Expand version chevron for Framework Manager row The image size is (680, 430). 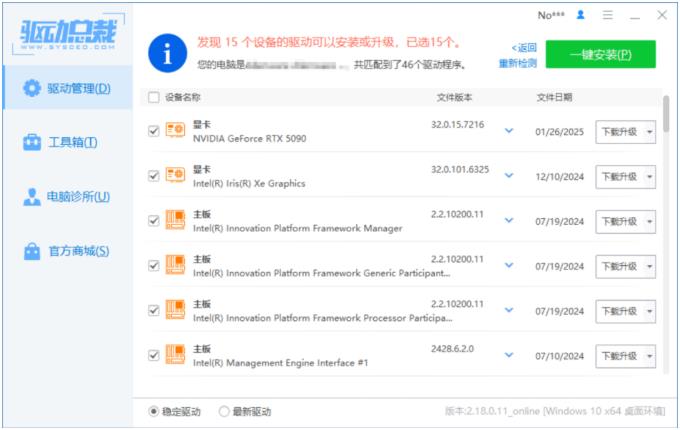click(x=509, y=220)
